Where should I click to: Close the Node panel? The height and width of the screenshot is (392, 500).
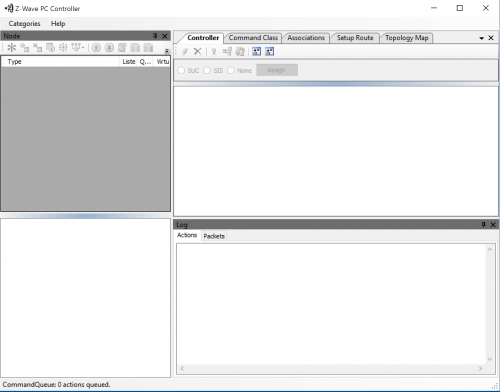[x=165, y=36]
